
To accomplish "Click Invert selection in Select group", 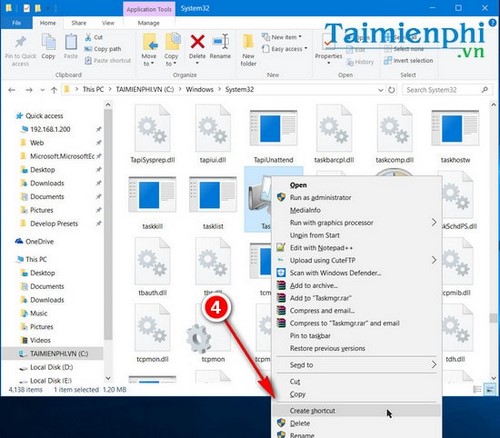I will (408, 61).
